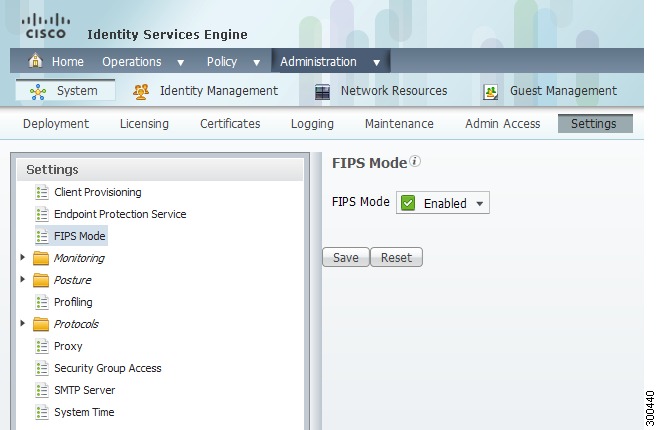Open the Administration menu arrow
657x430 pixels.
pos(377,63)
